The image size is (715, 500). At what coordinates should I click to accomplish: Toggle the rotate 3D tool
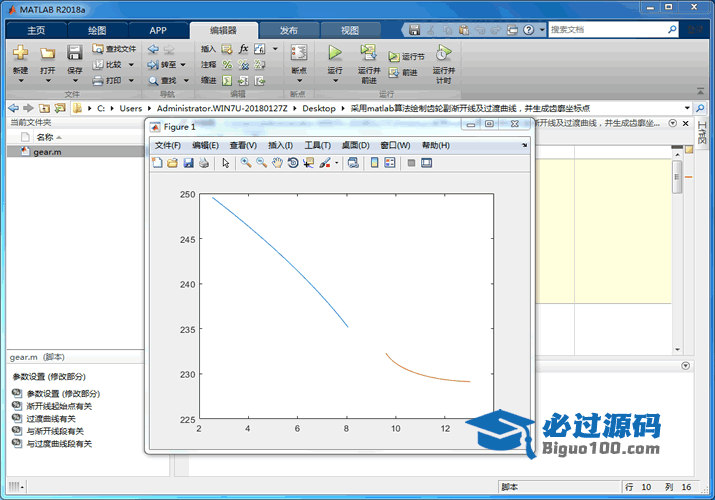[293, 163]
